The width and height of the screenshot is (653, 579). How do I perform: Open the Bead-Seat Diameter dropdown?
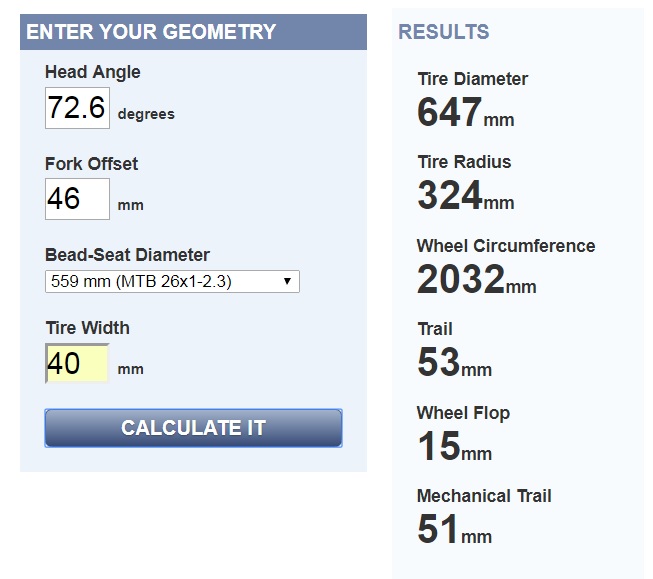172,282
